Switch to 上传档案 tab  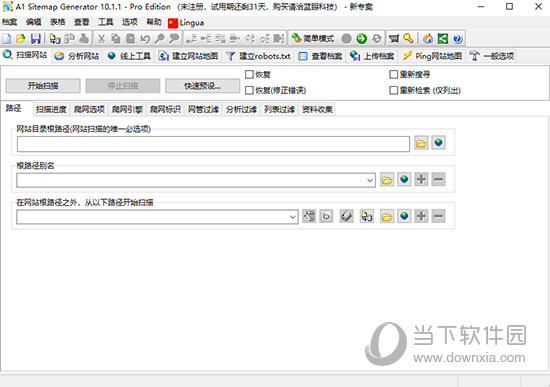point(372,56)
